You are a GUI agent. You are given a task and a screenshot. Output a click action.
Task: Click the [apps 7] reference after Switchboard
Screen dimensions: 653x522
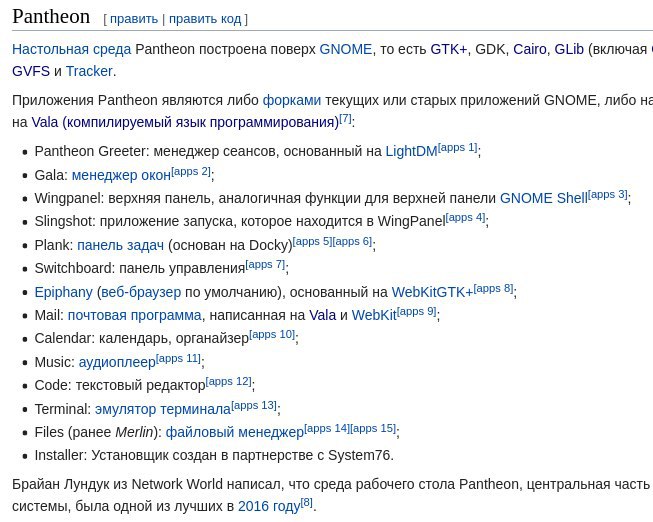pos(265,265)
